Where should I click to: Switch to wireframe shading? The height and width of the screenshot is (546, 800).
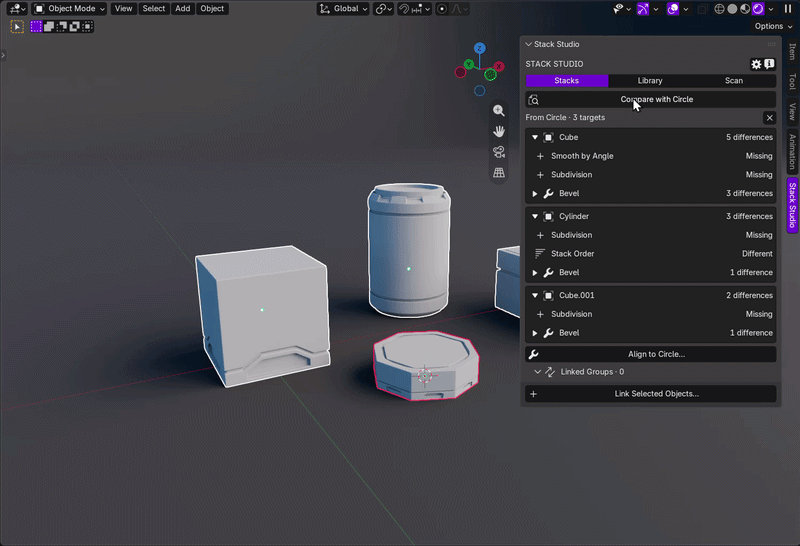point(719,9)
